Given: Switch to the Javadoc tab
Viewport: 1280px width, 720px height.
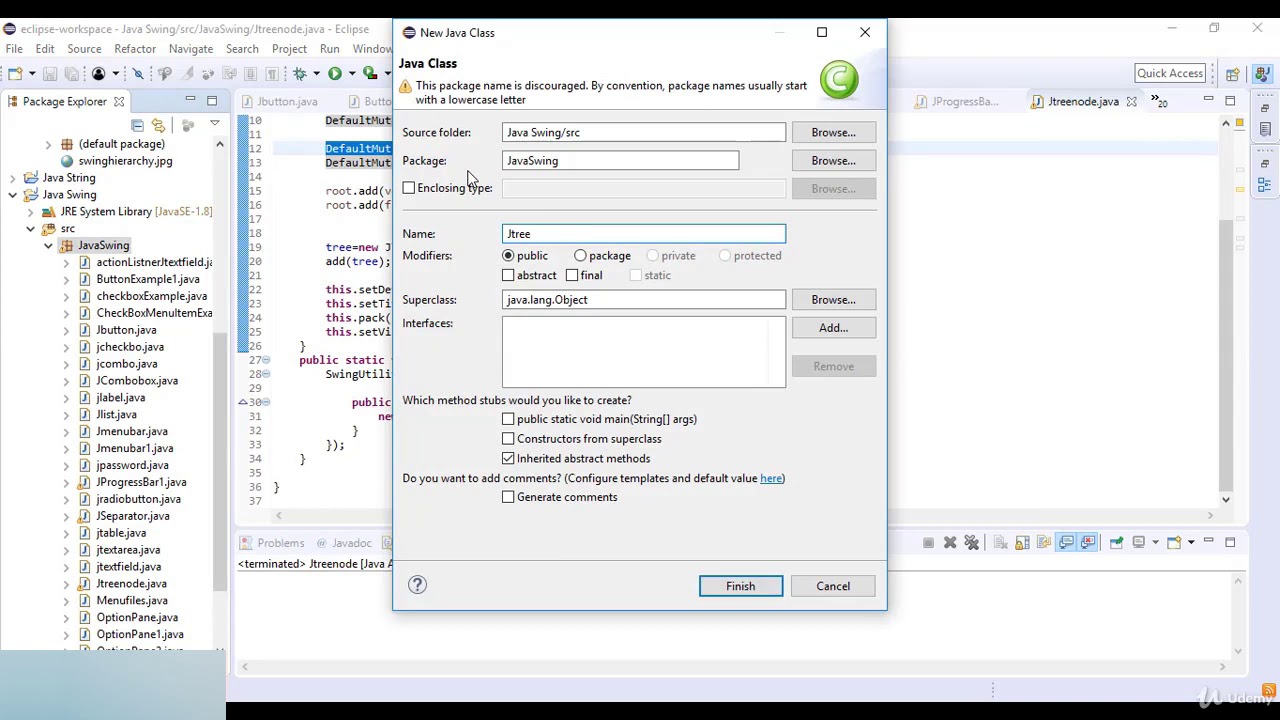Looking at the screenshot, I should 344,543.
